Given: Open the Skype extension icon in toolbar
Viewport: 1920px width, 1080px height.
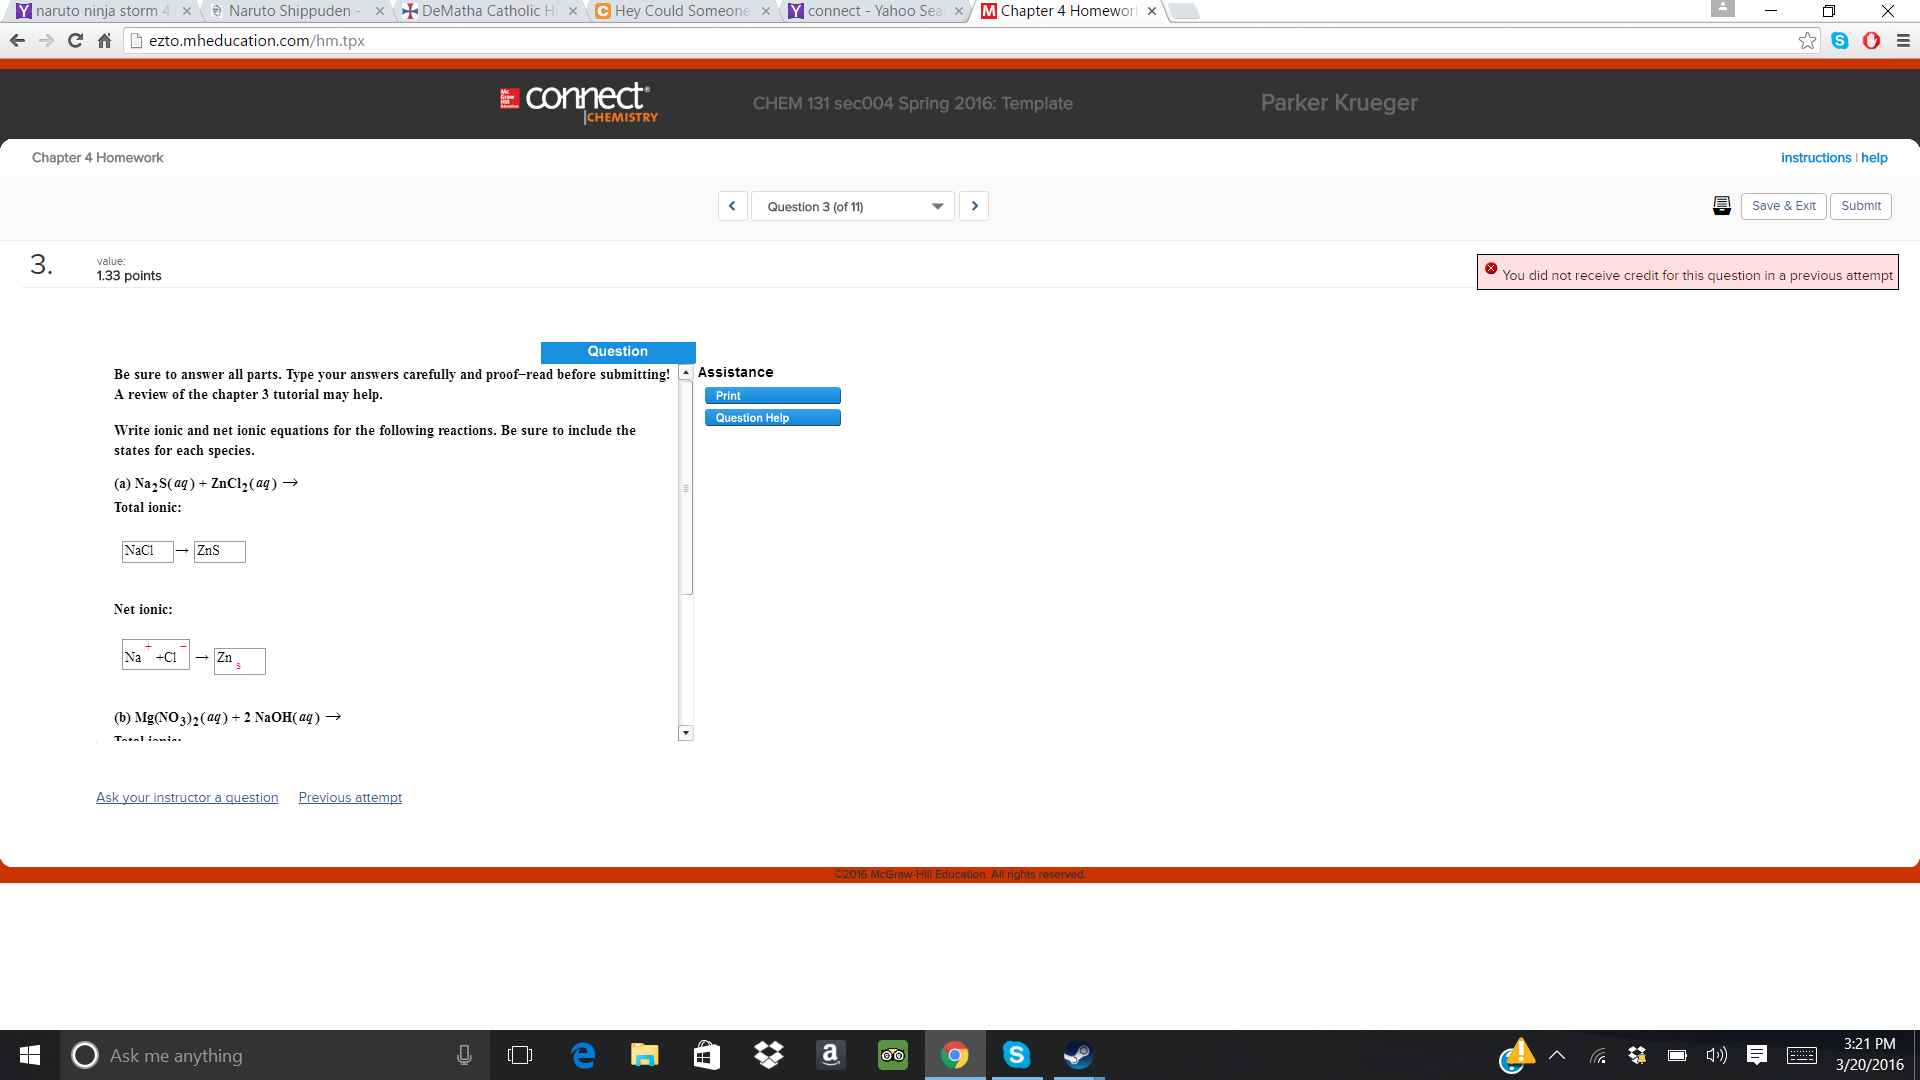Looking at the screenshot, I should click(x=1840, y=41).
